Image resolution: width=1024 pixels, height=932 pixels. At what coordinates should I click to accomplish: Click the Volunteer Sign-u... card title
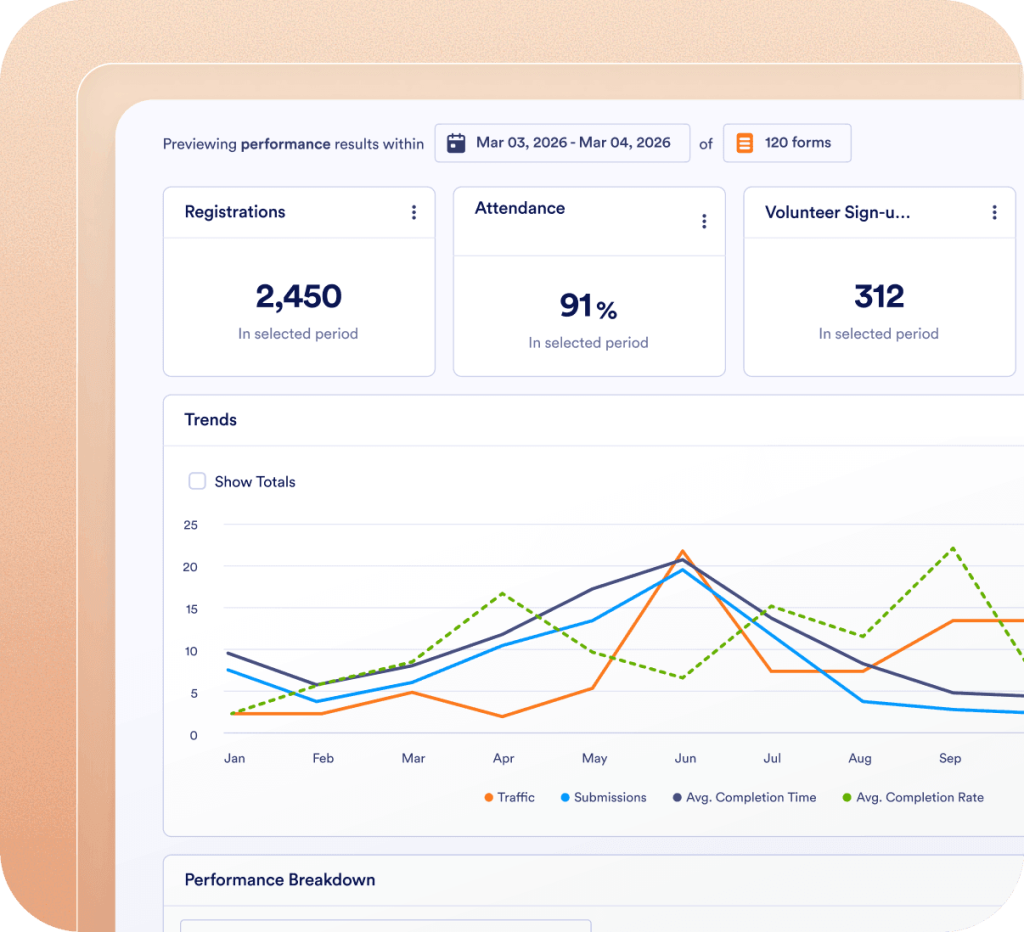837,212
